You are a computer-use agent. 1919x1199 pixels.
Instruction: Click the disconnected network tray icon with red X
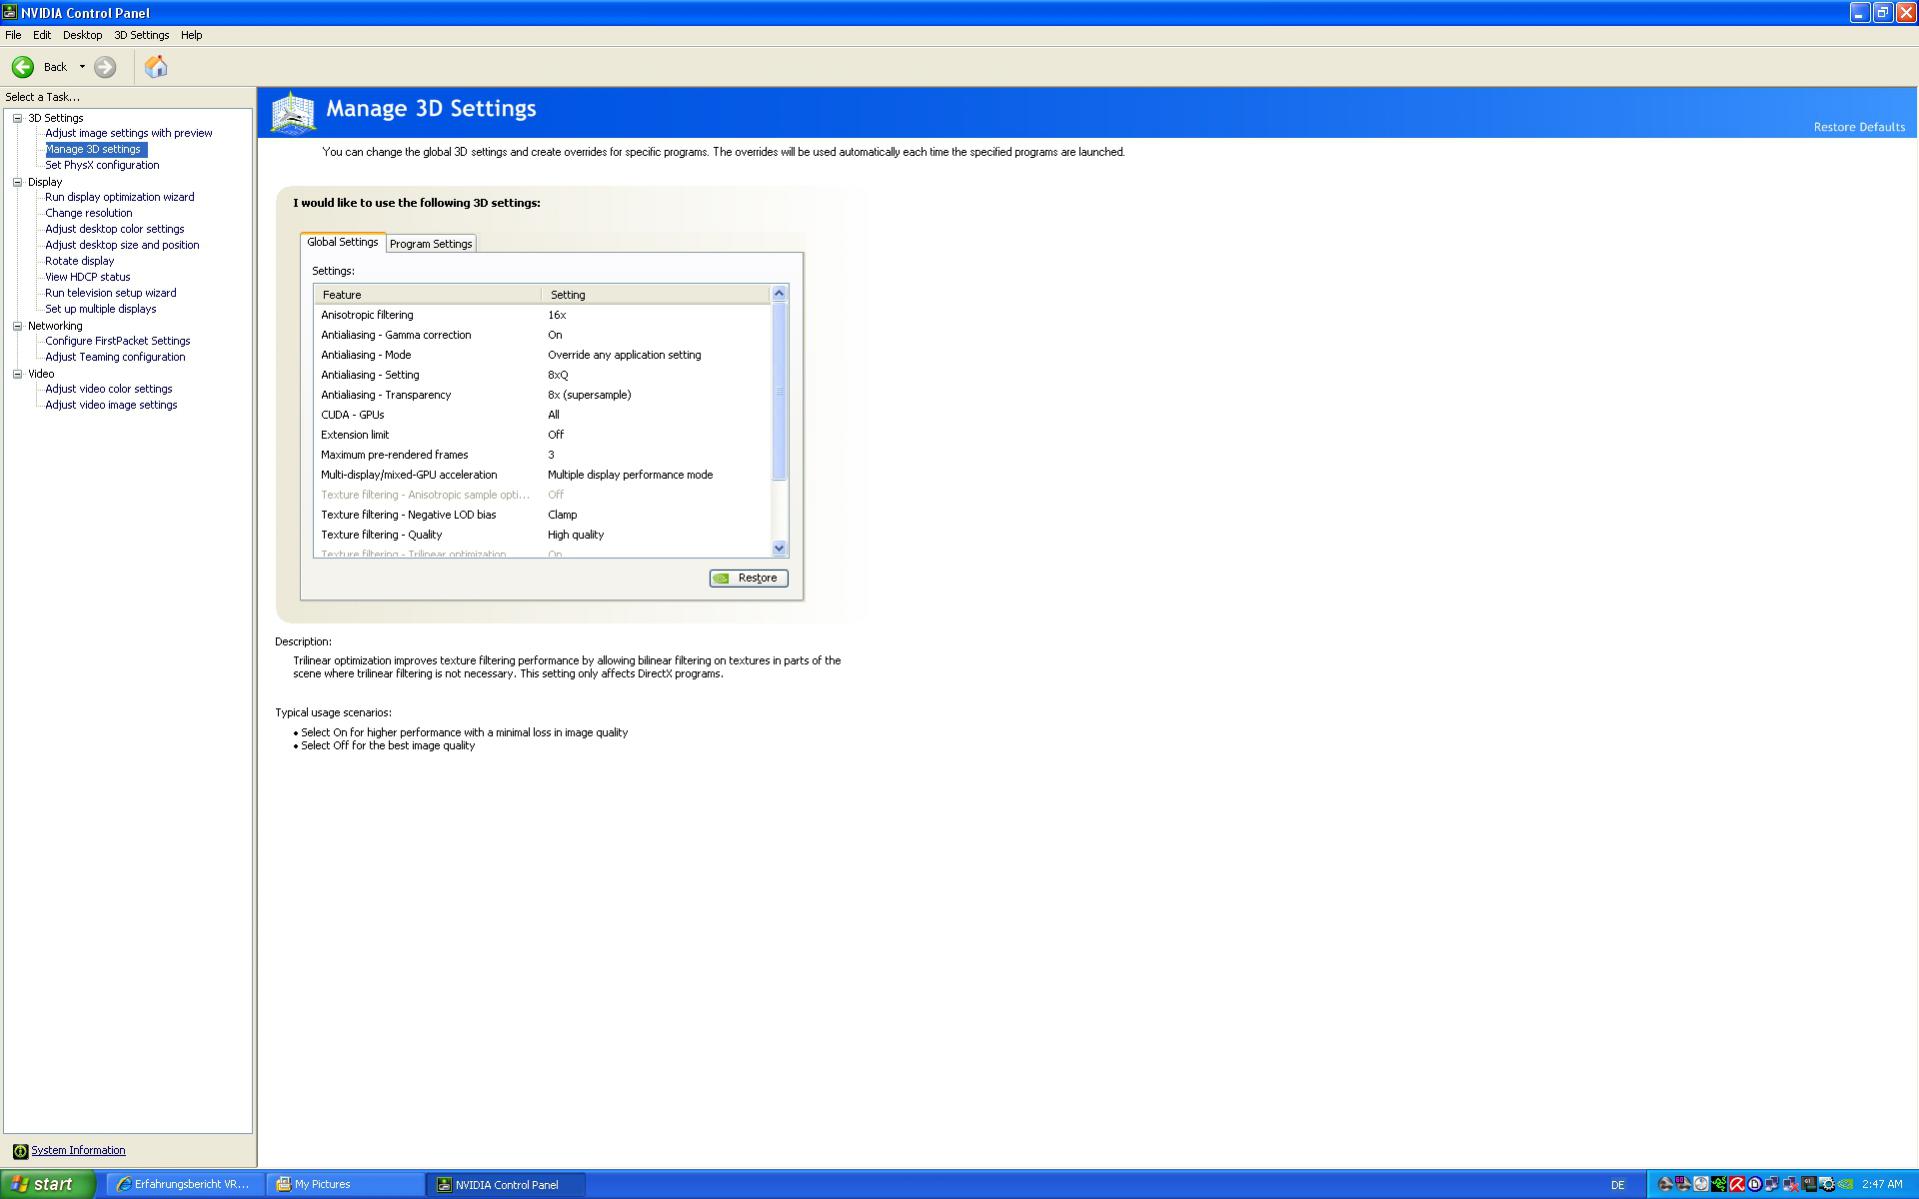coord(1791,1184)
